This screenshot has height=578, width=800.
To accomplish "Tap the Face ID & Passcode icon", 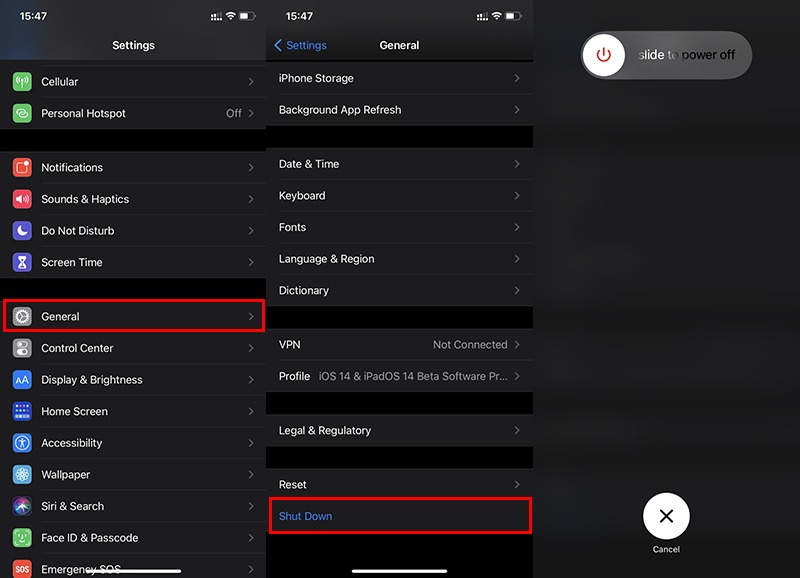I will pyautogui.click(x=22, y=538).
